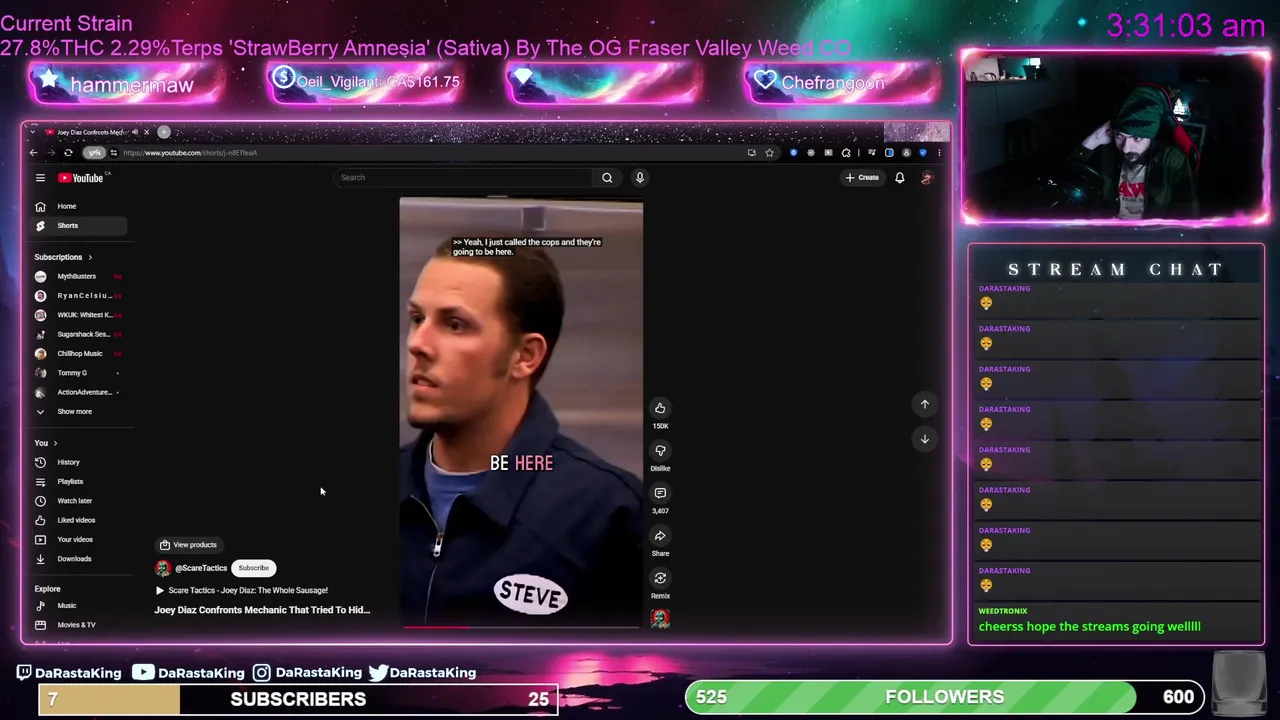
Task: Open Chillhop Music channel
Action: [x=80, y=354]
